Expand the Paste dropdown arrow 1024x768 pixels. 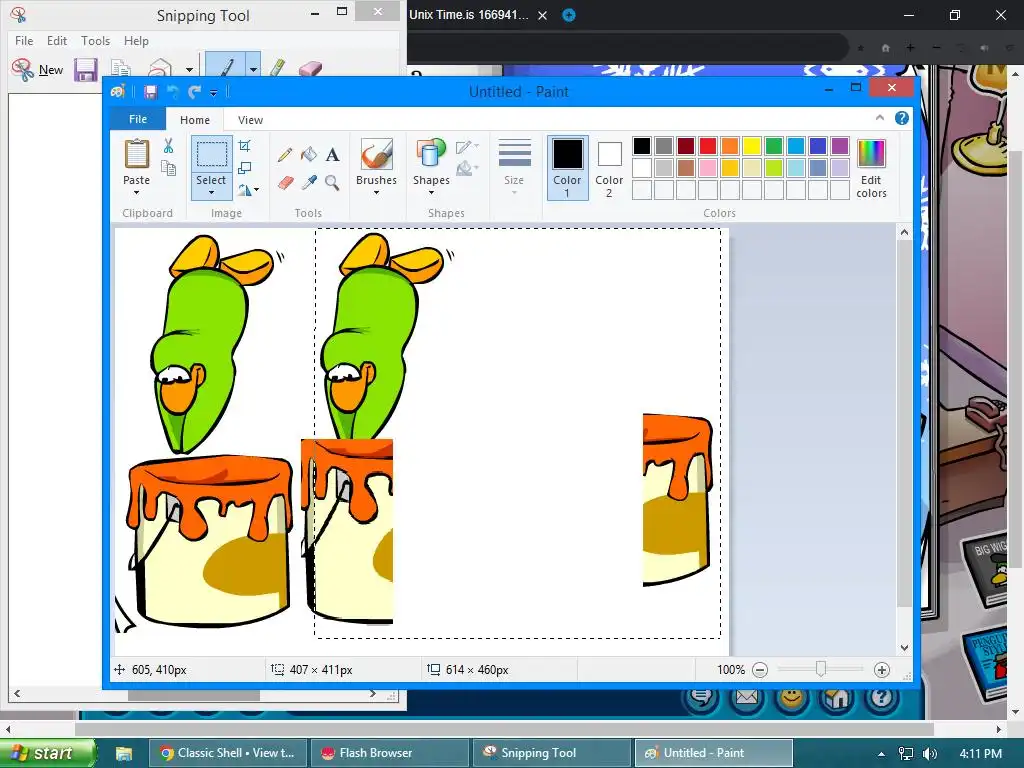(136, 193)
